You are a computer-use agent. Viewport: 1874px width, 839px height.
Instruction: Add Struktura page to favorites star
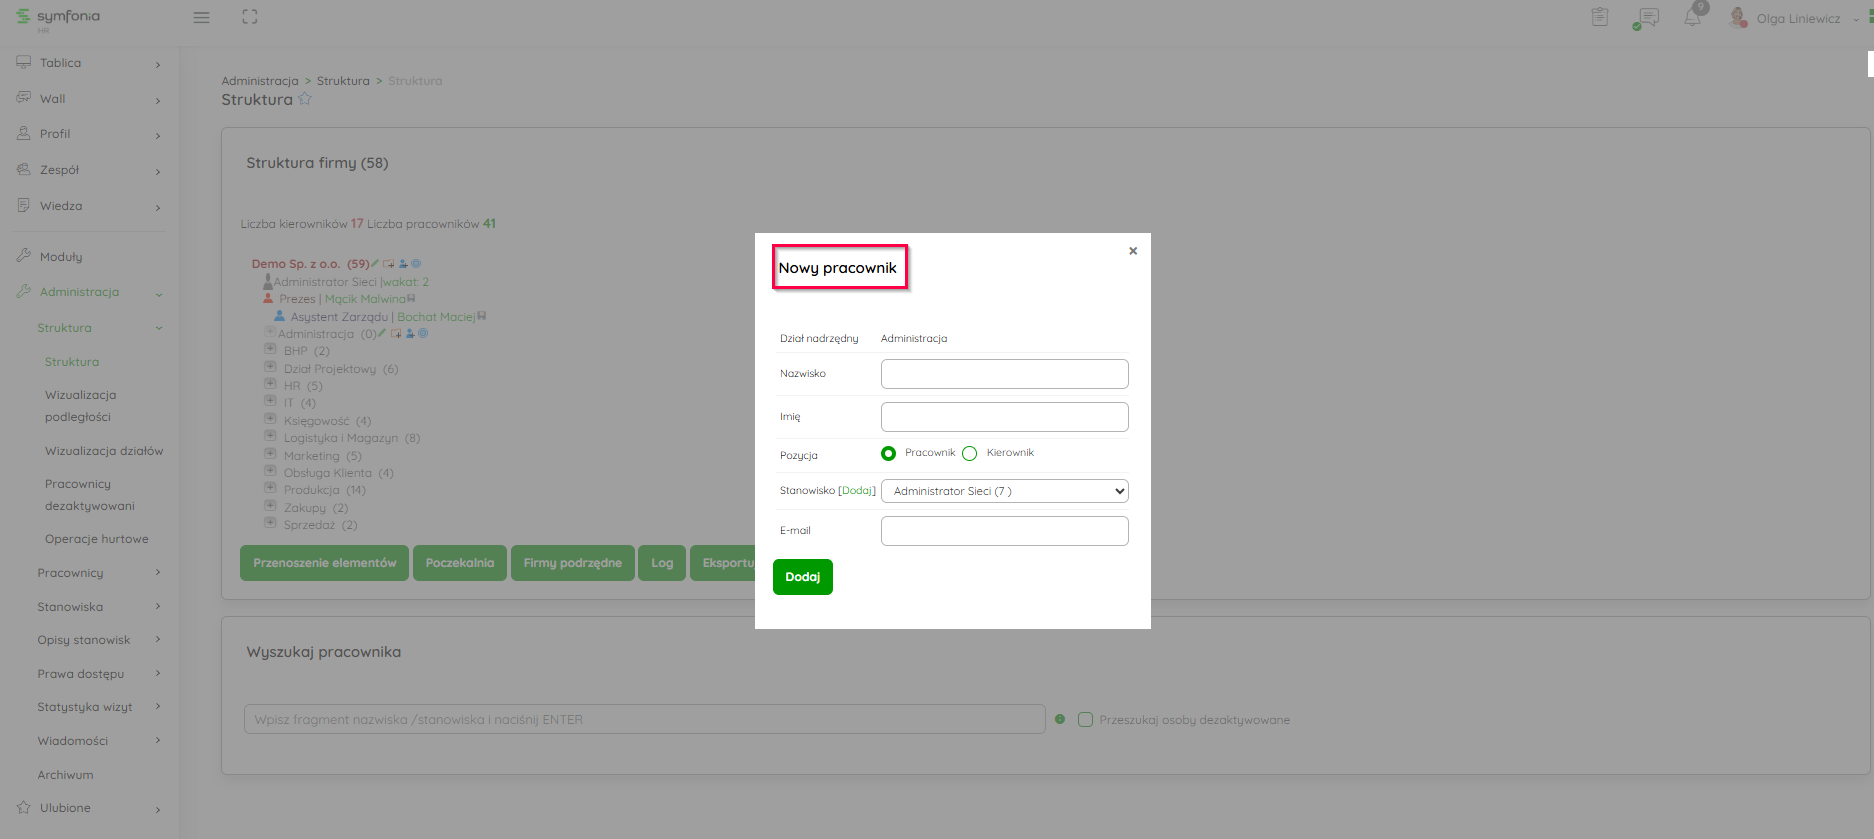pyautogui.click(x=305, y=99)
